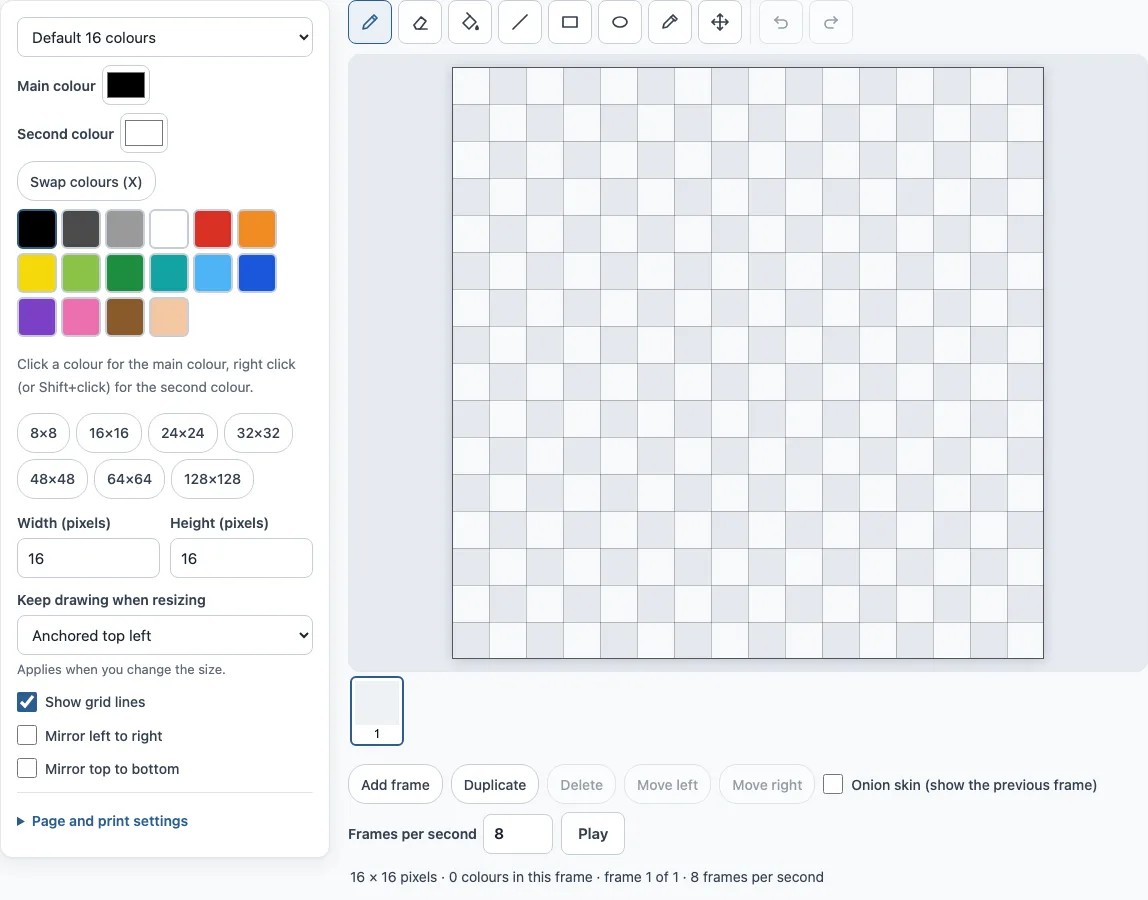Pick the yellow palette colour
The height and width of the screenshot is (900, 1148).
(37, 272)
